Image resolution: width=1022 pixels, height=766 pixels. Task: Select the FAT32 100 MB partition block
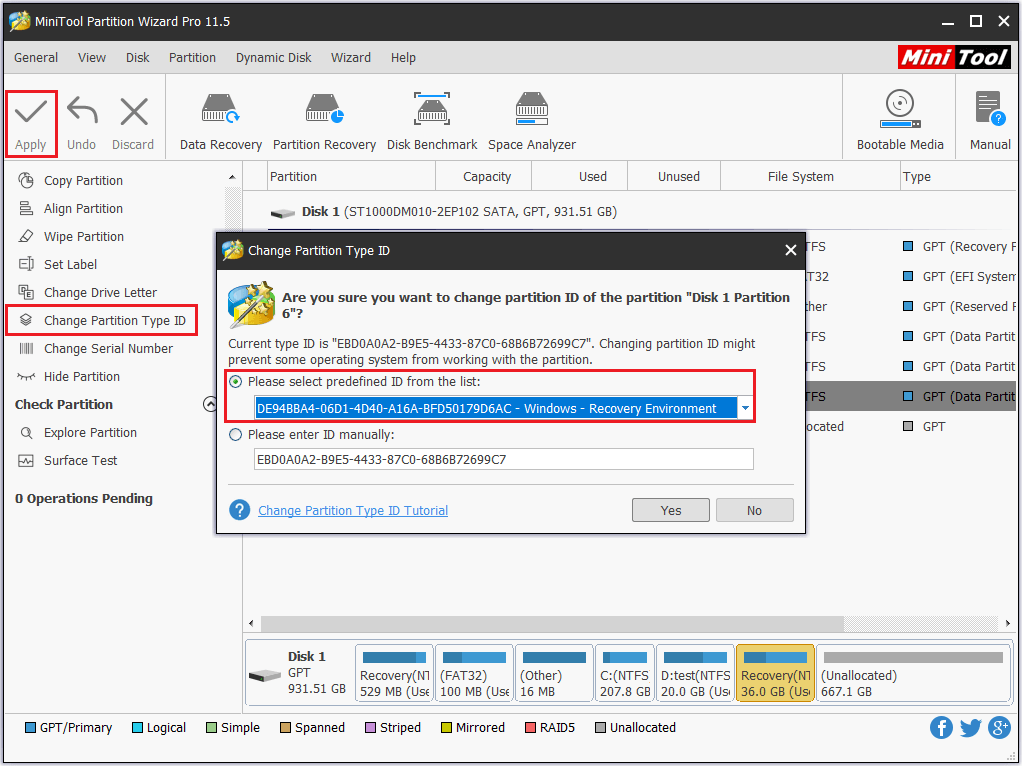(474, 673)
